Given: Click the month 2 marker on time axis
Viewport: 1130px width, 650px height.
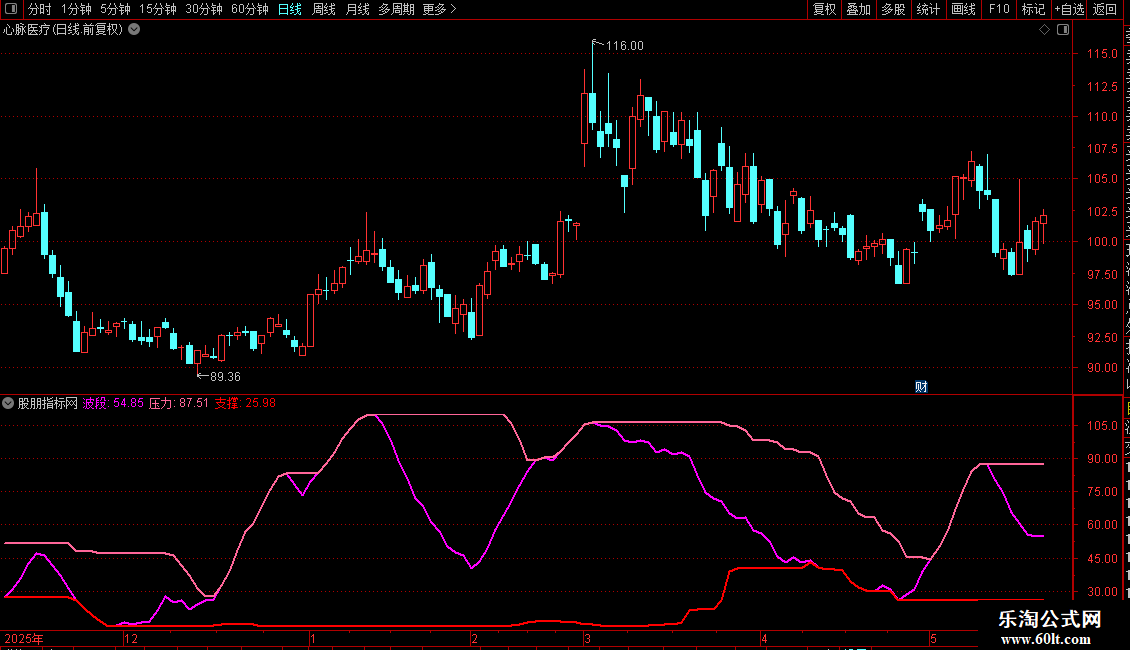Looking at the screenshot, I should 474,638.
